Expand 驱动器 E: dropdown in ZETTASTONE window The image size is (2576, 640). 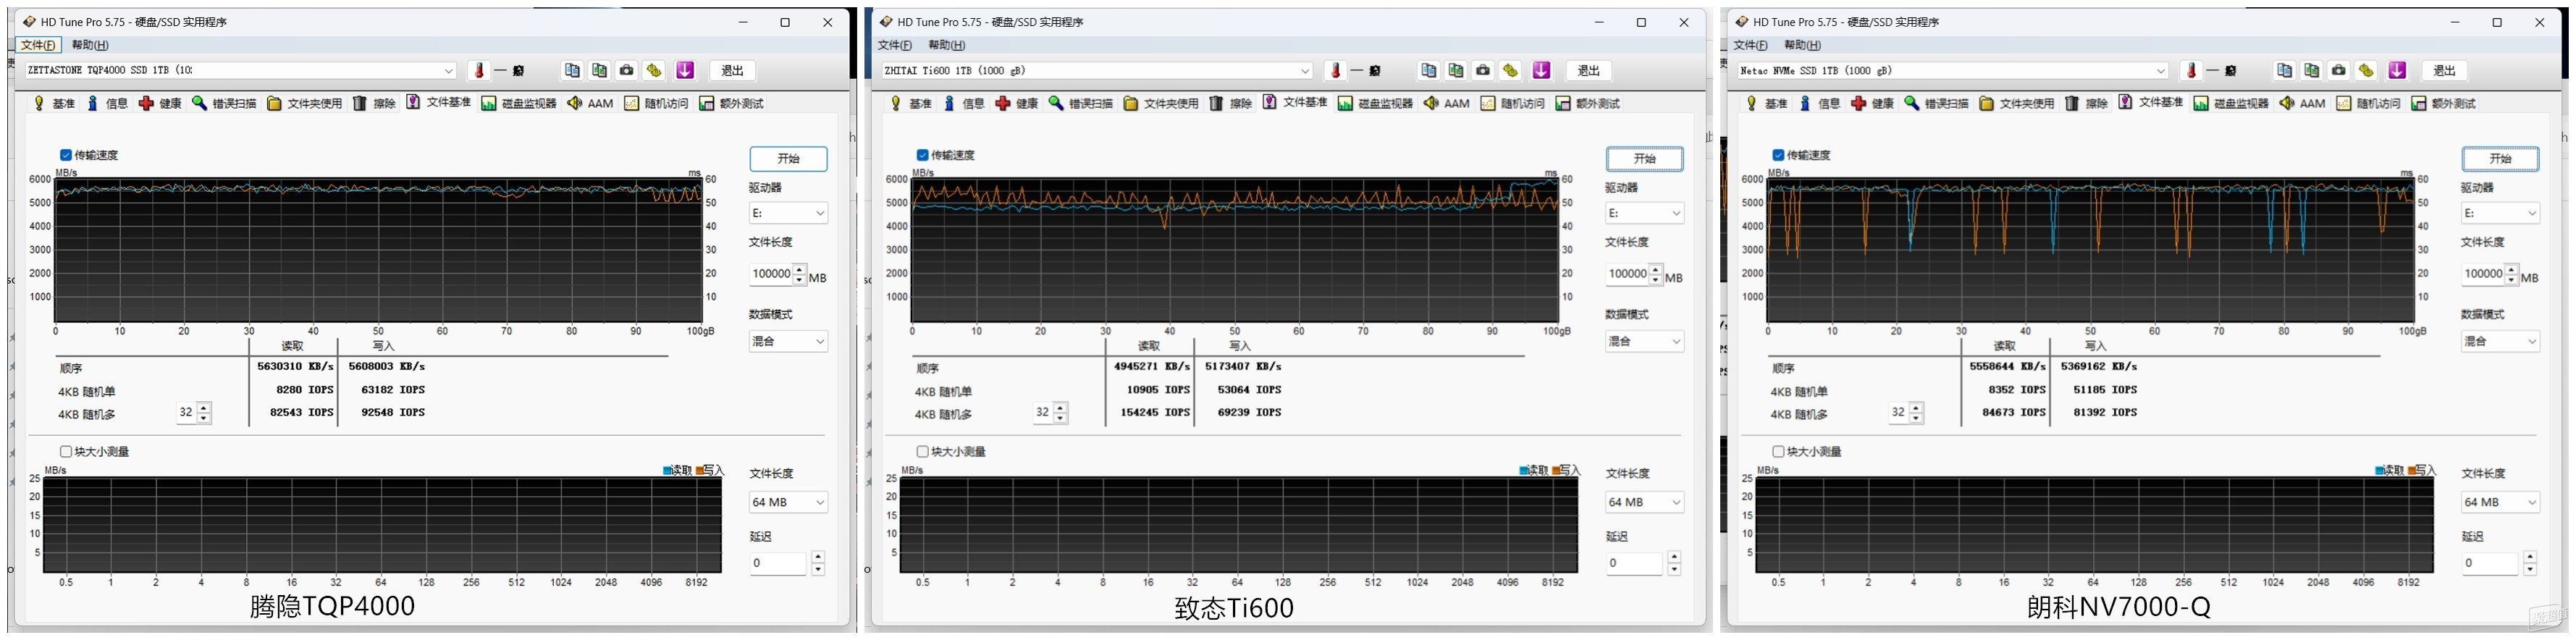pyautogui.click(x=788, y=213)
